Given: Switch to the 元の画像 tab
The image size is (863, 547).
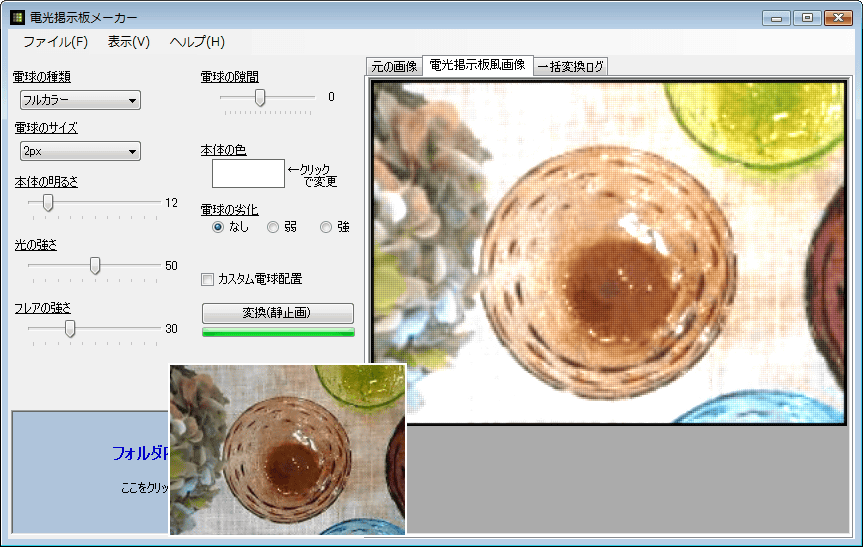Looking at the screenshot, I should [394, 67].
